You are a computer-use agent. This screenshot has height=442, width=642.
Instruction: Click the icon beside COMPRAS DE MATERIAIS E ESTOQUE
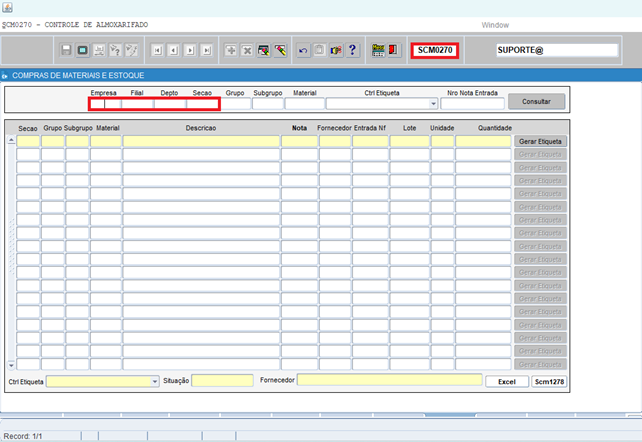coord(5,76)
